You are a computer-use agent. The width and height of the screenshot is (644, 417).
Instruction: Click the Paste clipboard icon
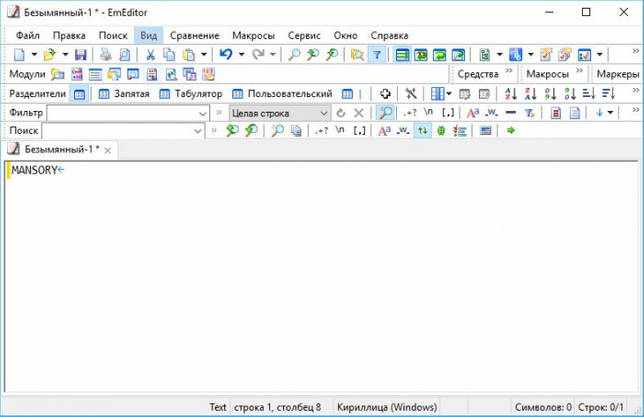[x=189, y=55]
